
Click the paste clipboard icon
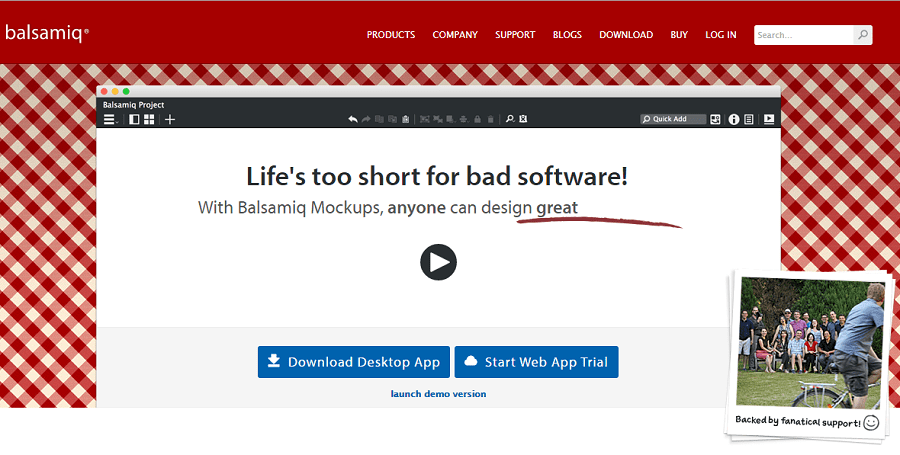[x=406, y=119]
